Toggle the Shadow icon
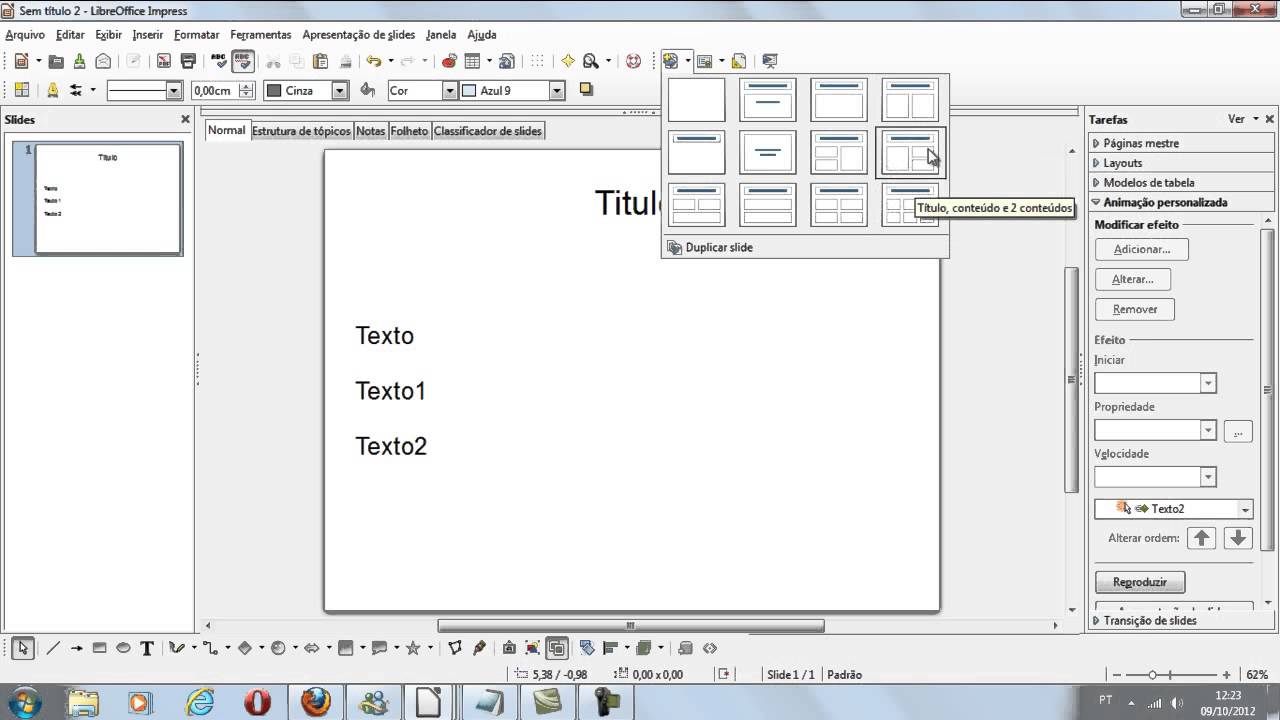 click(x=586, y=90)
